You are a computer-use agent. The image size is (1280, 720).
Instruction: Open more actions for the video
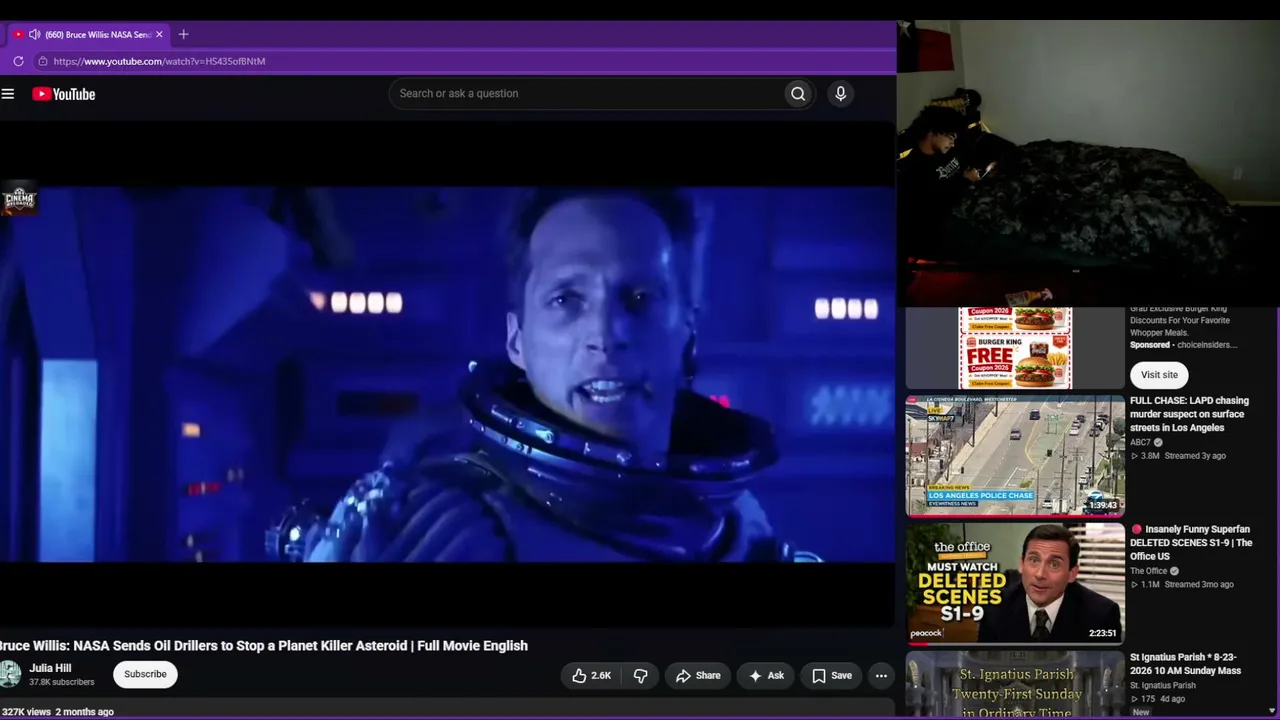pos(881,676)
